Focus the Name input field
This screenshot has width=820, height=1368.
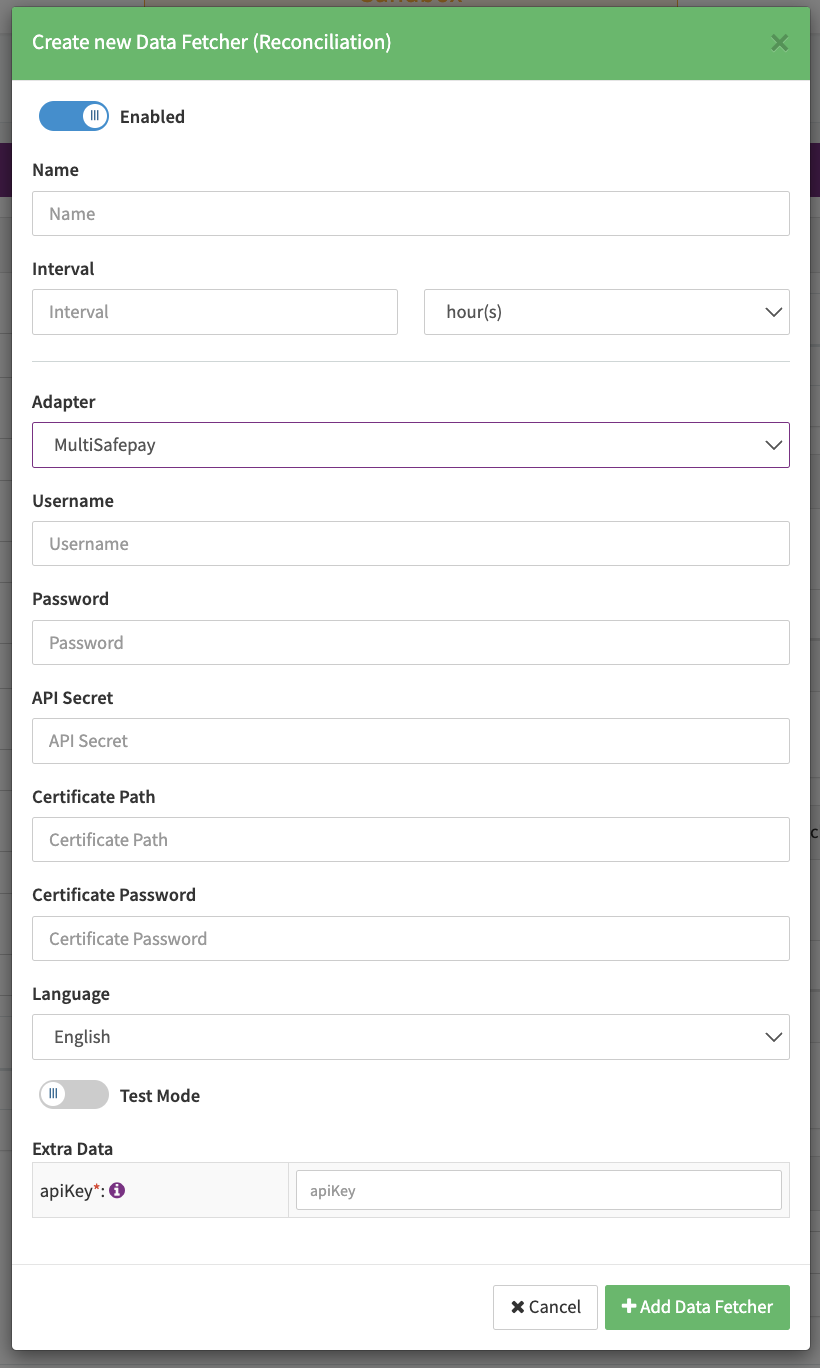[410, 214]
